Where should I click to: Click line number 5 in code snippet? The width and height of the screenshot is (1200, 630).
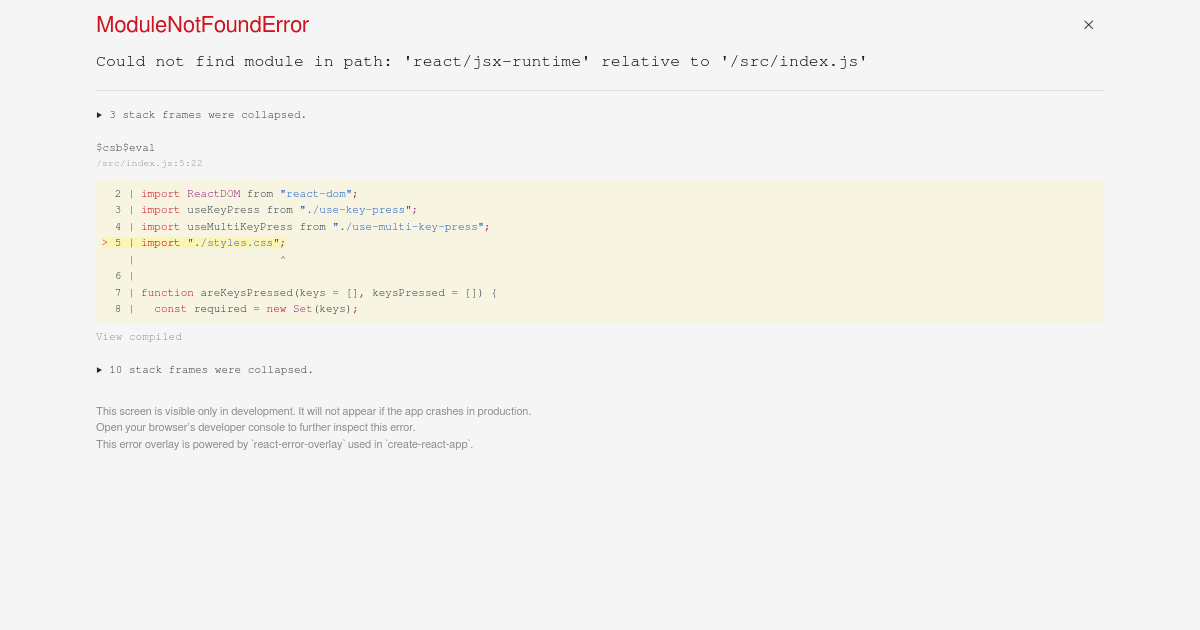(117, 242)
